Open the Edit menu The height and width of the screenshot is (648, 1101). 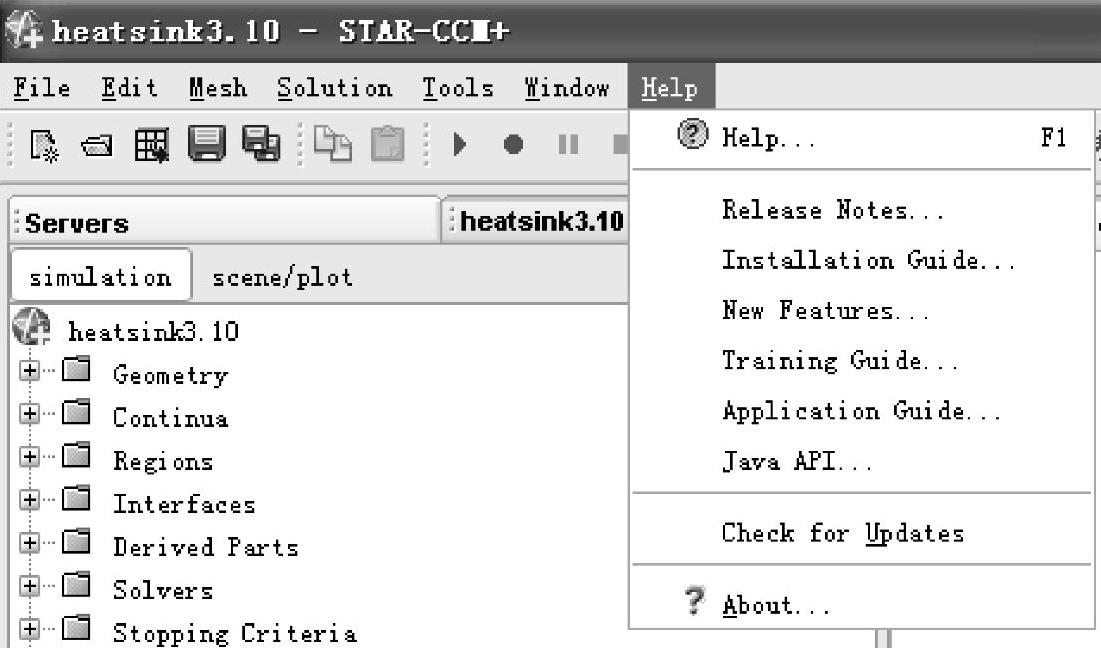(x=129, y=88)
